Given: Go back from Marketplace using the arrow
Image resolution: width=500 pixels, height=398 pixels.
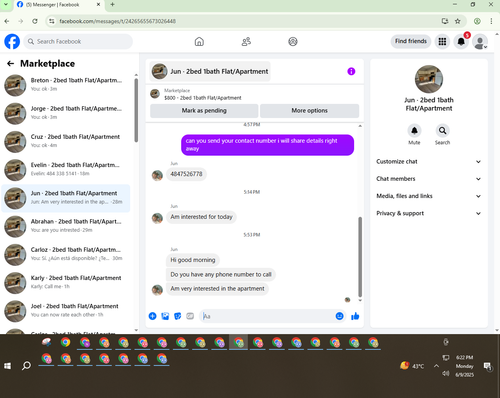Looking at the screenshot, I should point(11,63).
